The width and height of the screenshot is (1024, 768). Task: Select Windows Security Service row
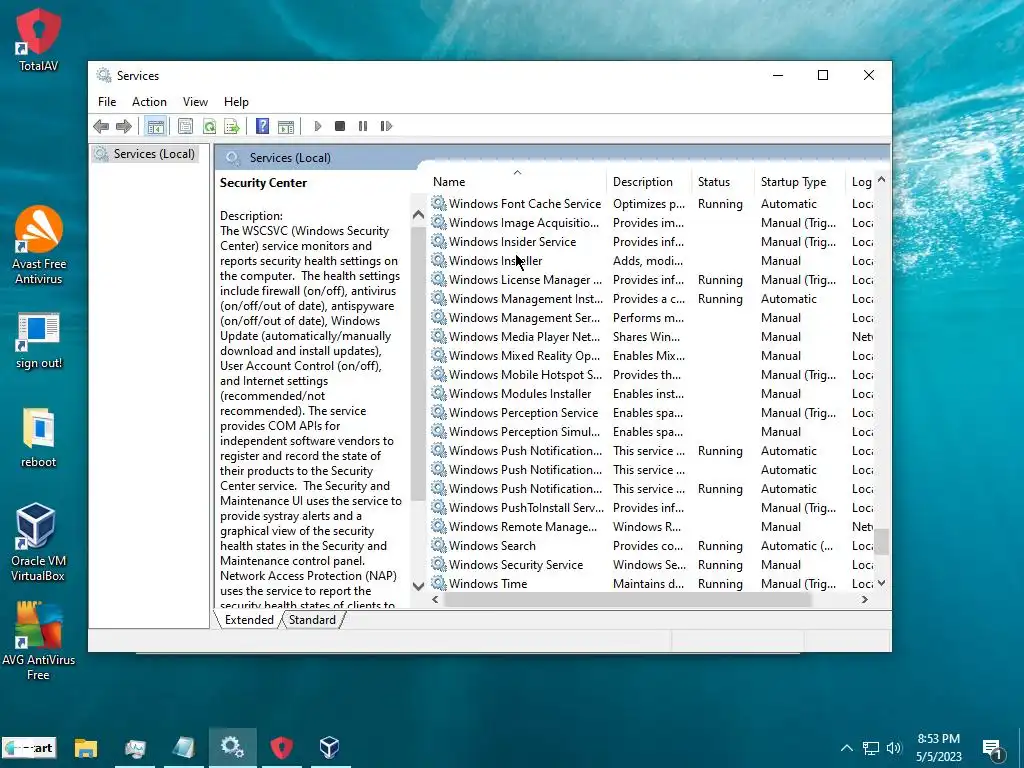click(652, 565)
